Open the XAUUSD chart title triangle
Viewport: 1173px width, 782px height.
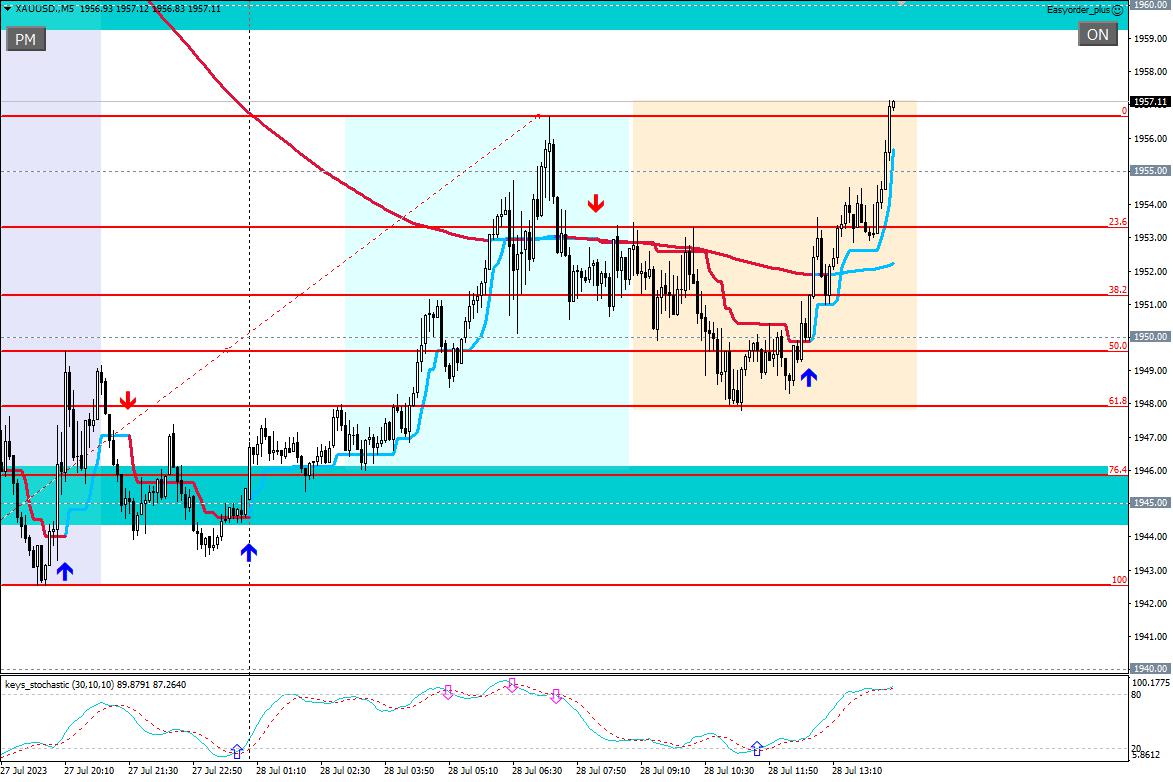[x=8, y=8]
